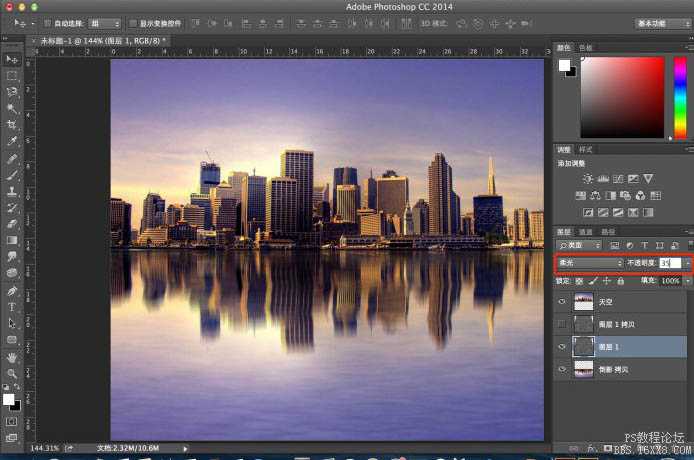Select the document tab 未标题-1 @ 144%
This screenshot has width=694, height=460.
point(103,41)
